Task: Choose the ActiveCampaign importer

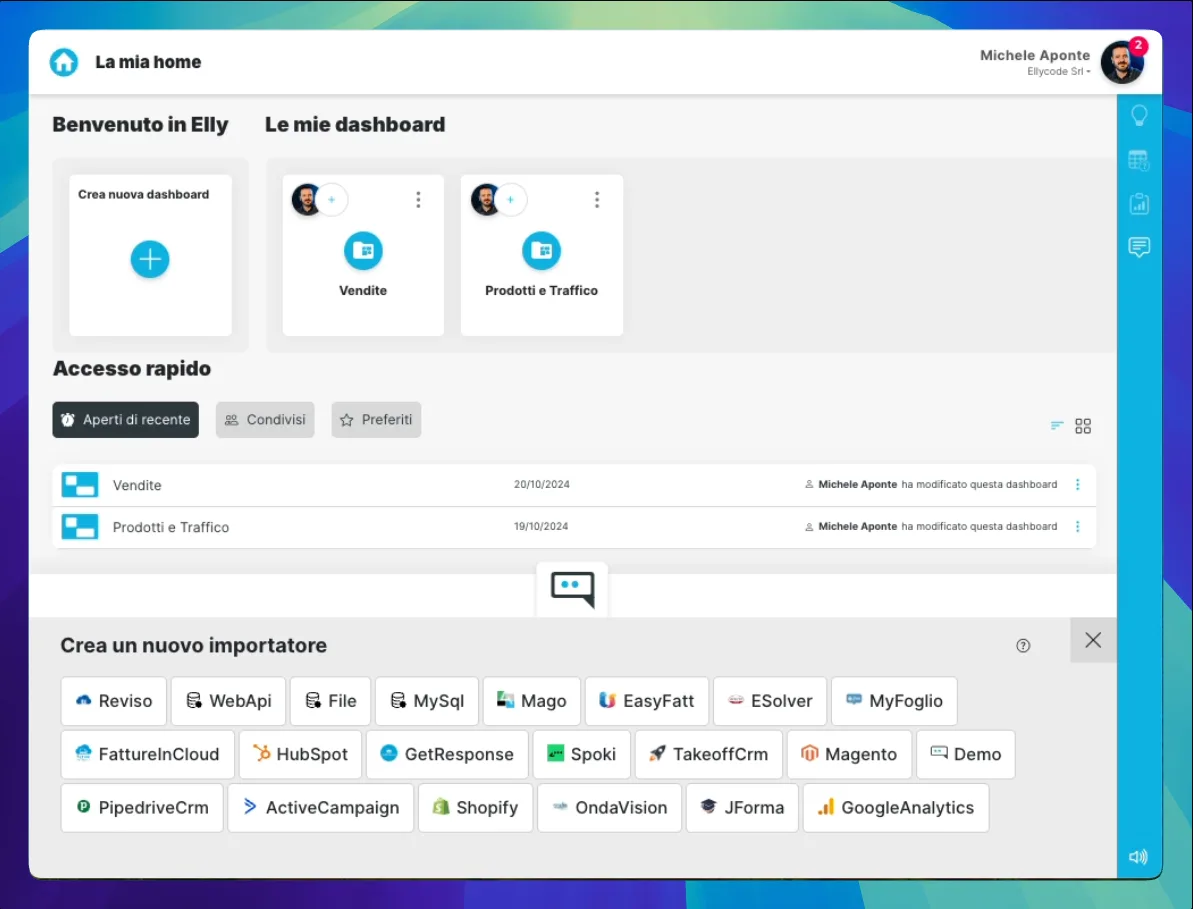Action: (320, 808)
